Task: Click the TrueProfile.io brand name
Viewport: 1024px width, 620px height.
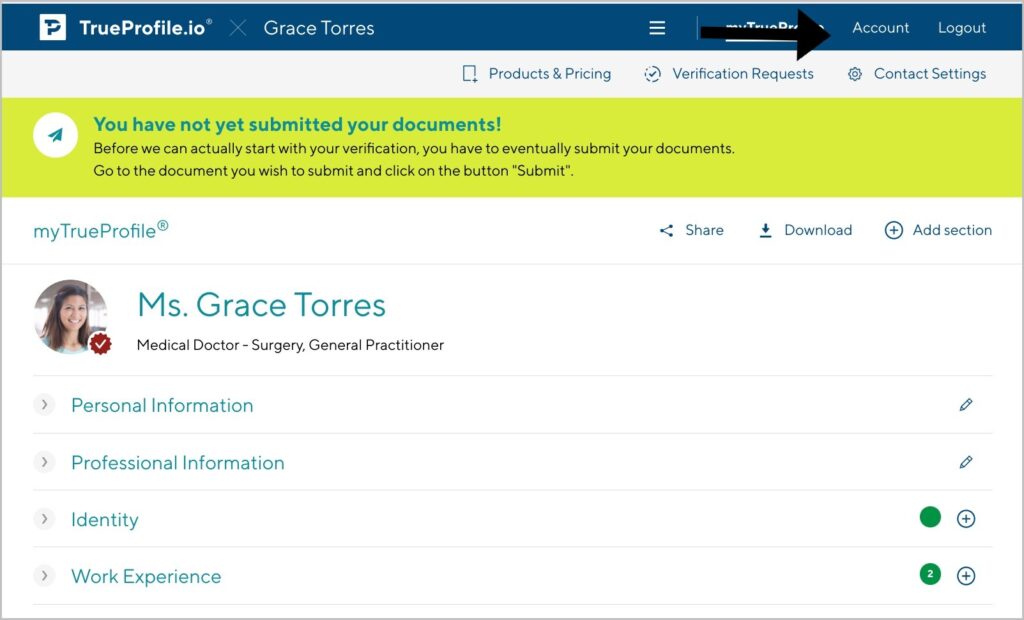Action: 145,27
